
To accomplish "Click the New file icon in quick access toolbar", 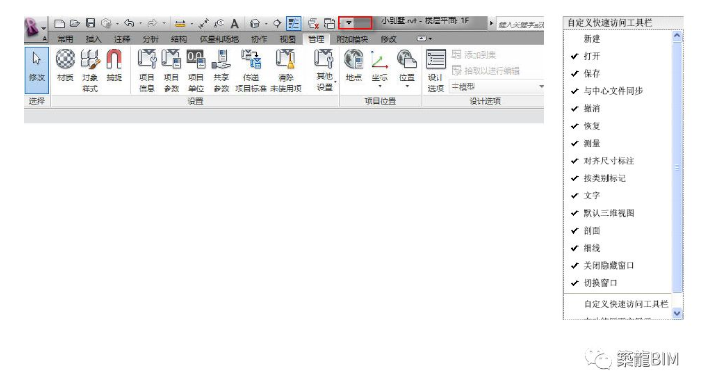I will coord(59,23).
